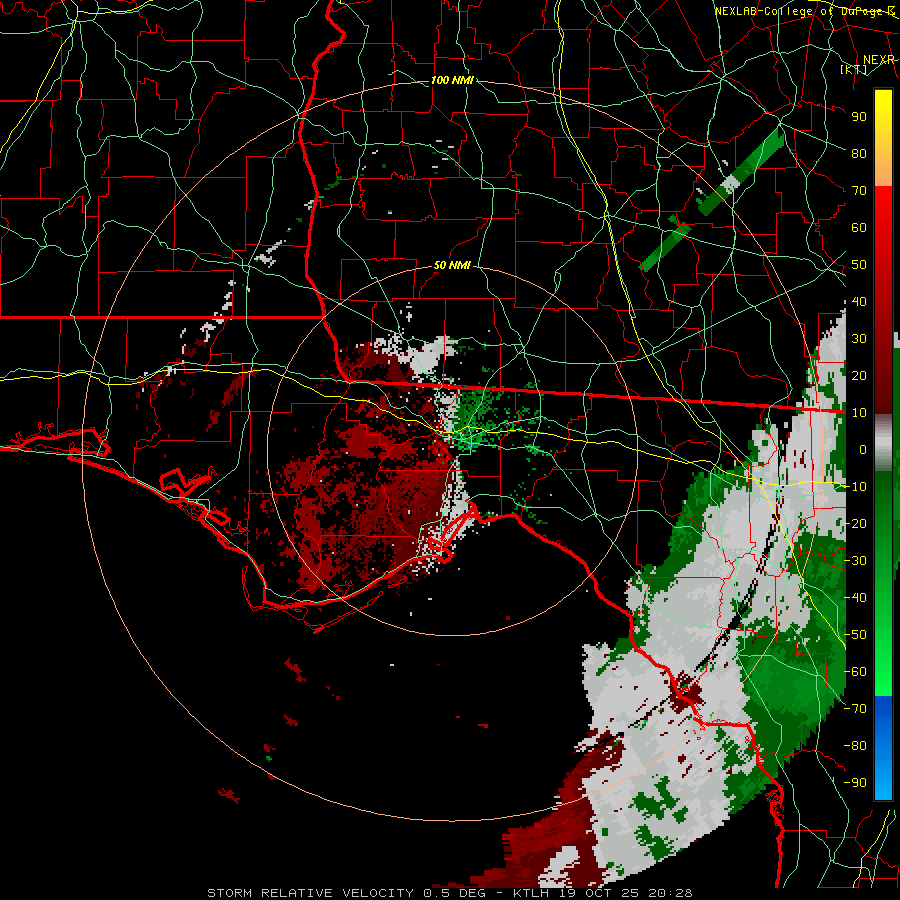Click the blue segment of color bar
Viewport: 900px width, 900px height.
[x=883, y=748]
